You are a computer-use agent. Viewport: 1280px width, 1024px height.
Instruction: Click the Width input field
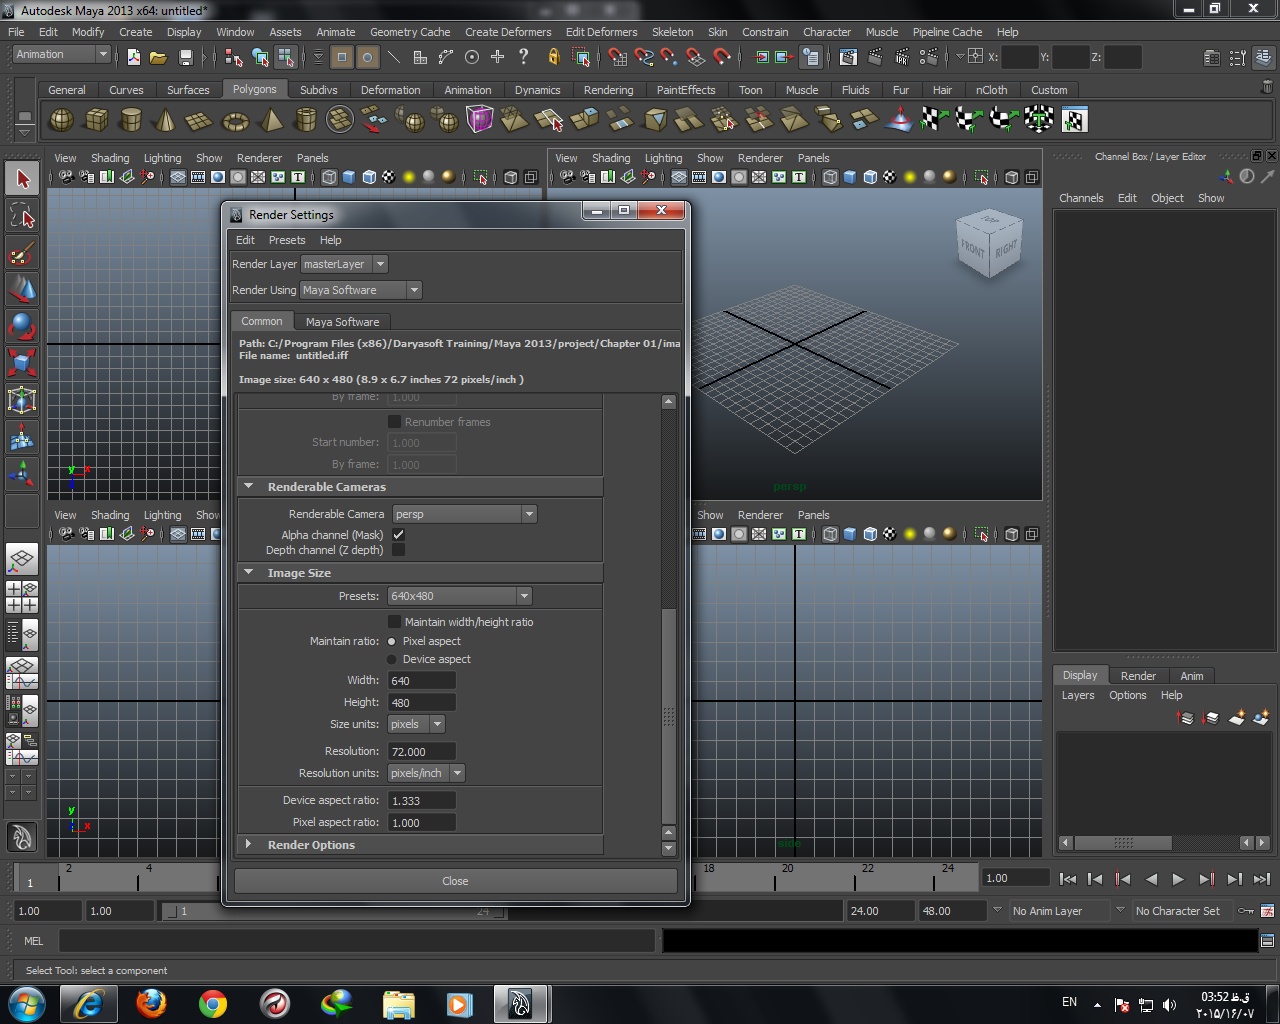click(422, 681)
